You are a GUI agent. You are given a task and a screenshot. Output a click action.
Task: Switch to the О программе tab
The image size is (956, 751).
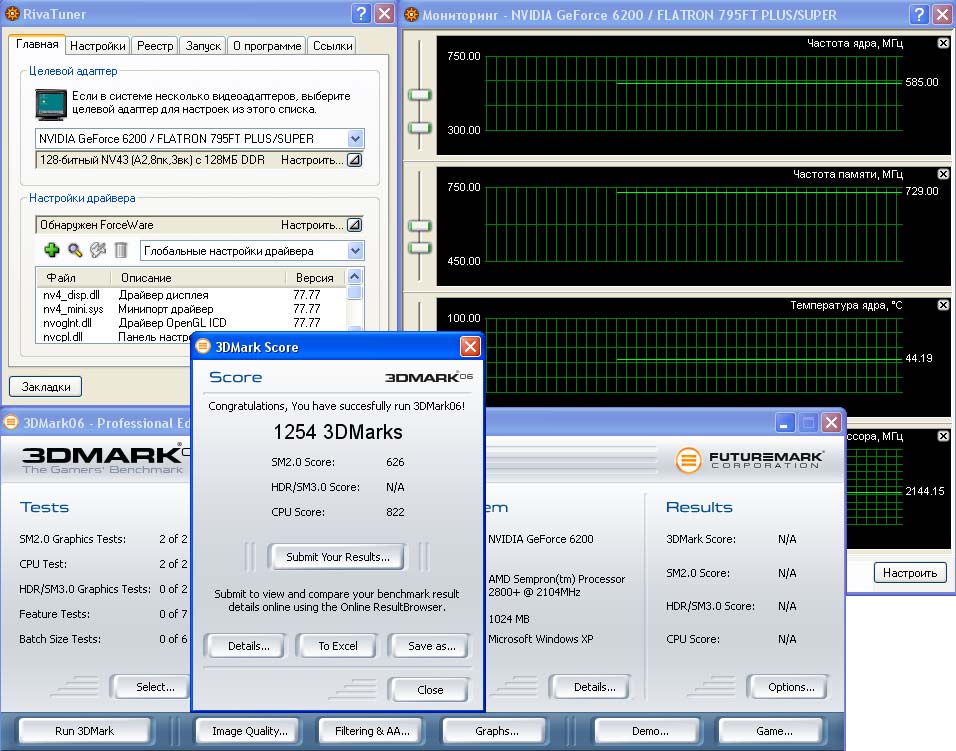click(267, 46)
